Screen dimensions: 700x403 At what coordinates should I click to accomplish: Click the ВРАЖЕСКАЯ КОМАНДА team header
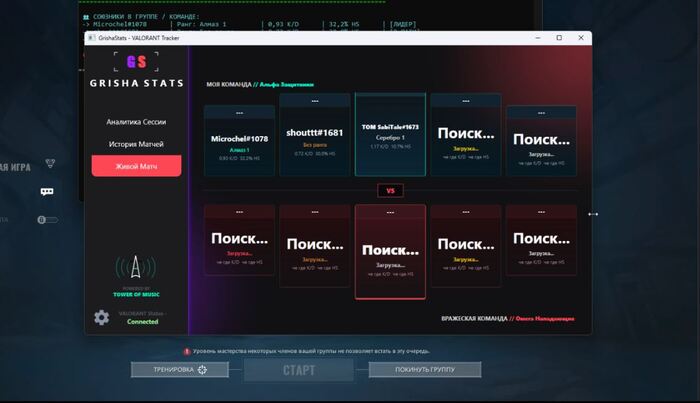(x=508, y=319)
